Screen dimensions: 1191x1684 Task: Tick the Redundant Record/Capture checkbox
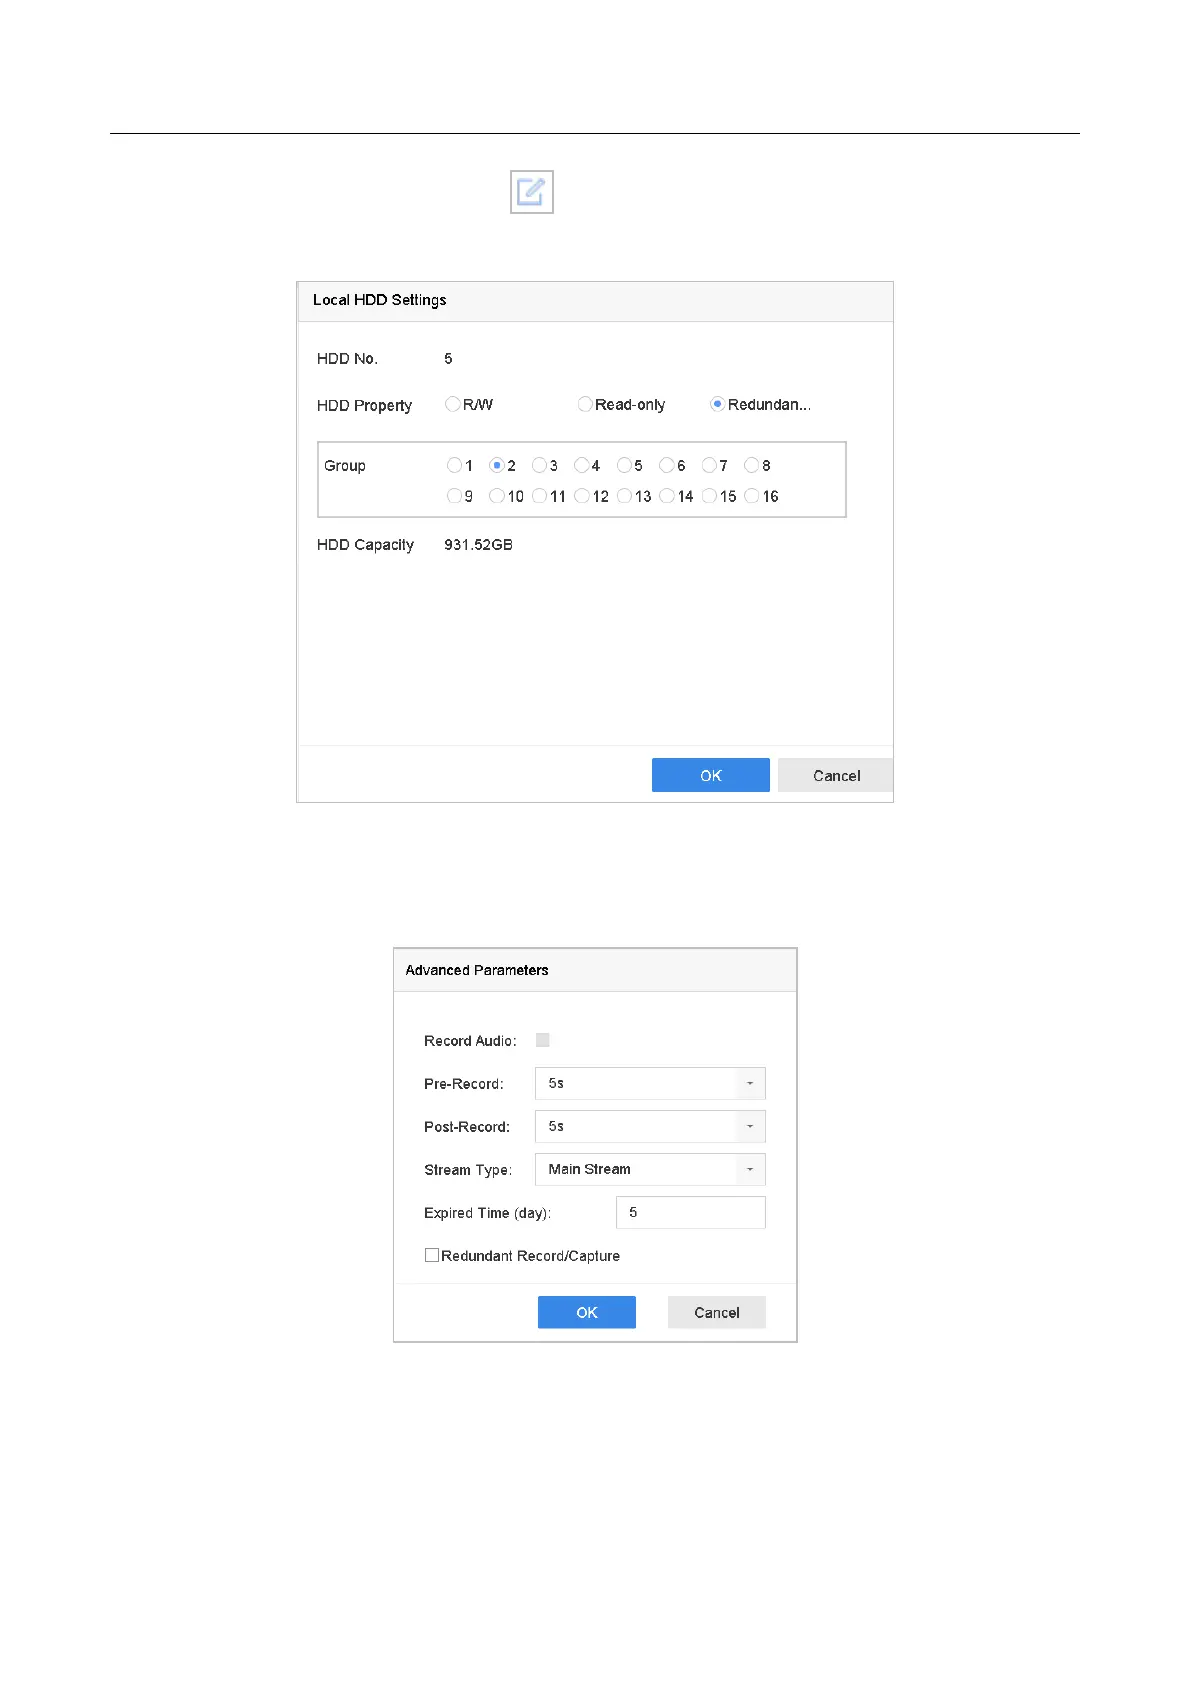tap(432, 1255)
